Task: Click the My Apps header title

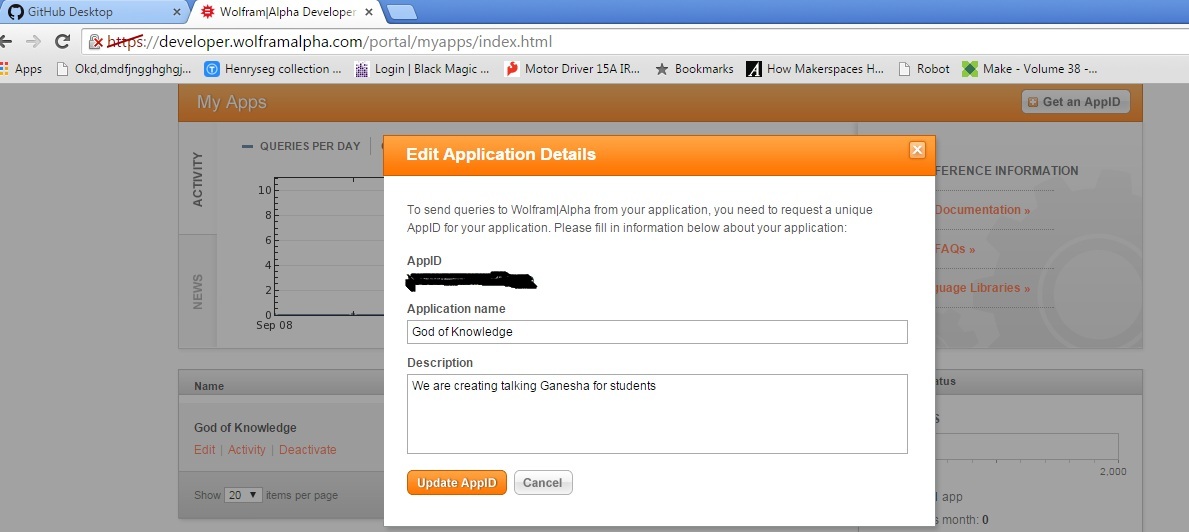Action: [231, 102]
